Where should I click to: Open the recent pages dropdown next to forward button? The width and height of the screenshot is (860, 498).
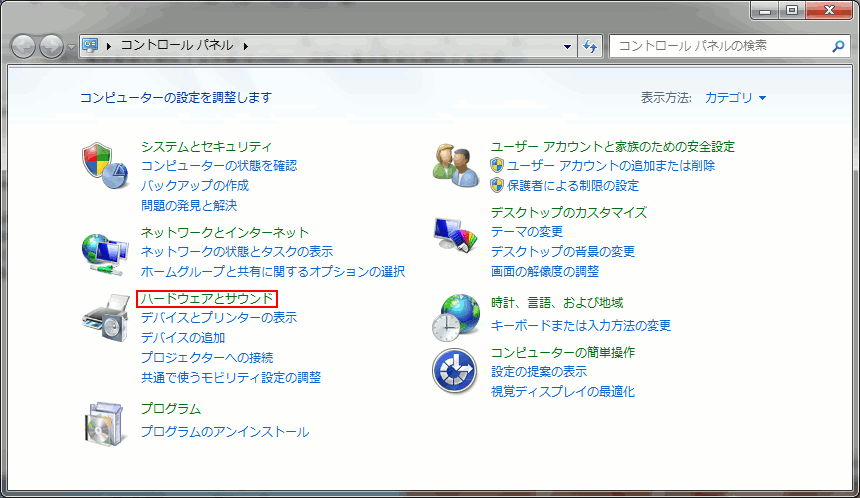71,47
